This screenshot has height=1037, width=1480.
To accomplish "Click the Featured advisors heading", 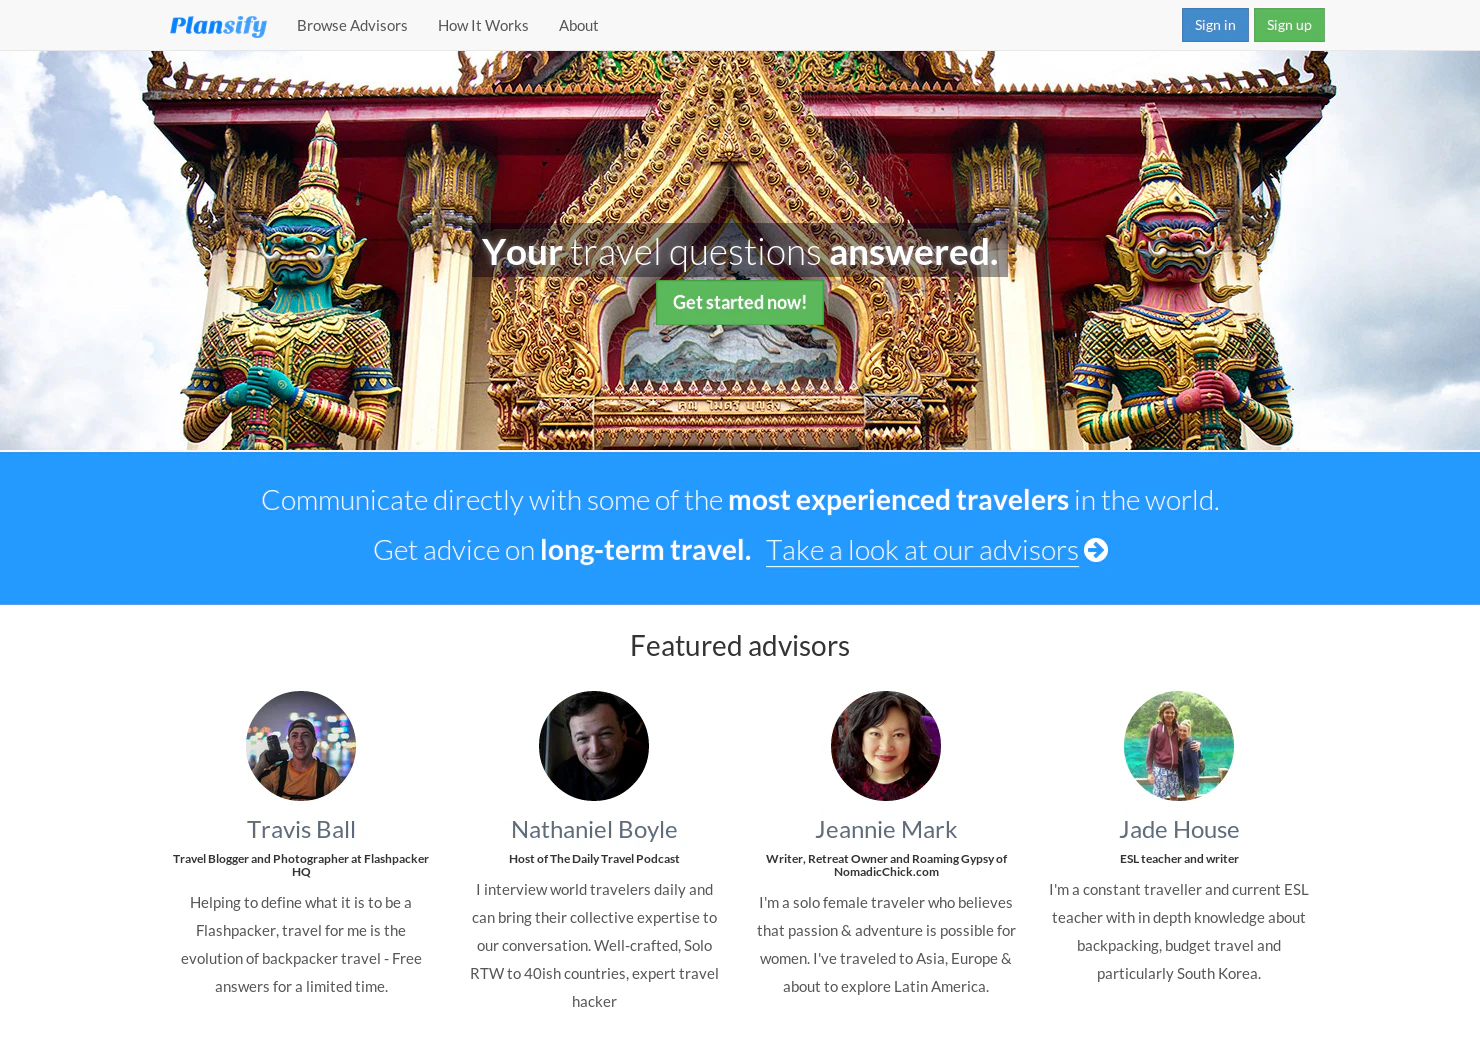I will click(x=740, y=646).
